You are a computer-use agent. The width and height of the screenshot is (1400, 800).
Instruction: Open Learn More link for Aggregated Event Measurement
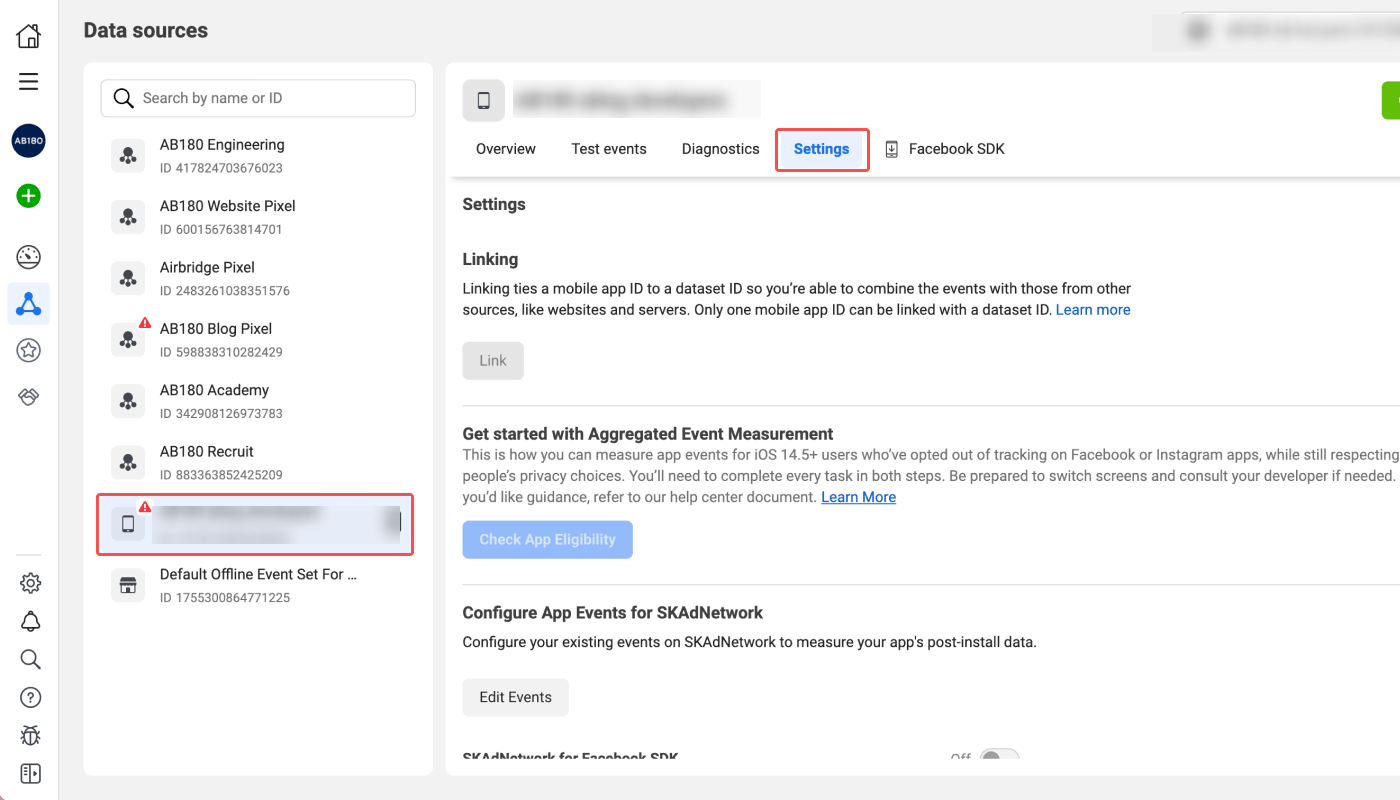tap(859, 497)
